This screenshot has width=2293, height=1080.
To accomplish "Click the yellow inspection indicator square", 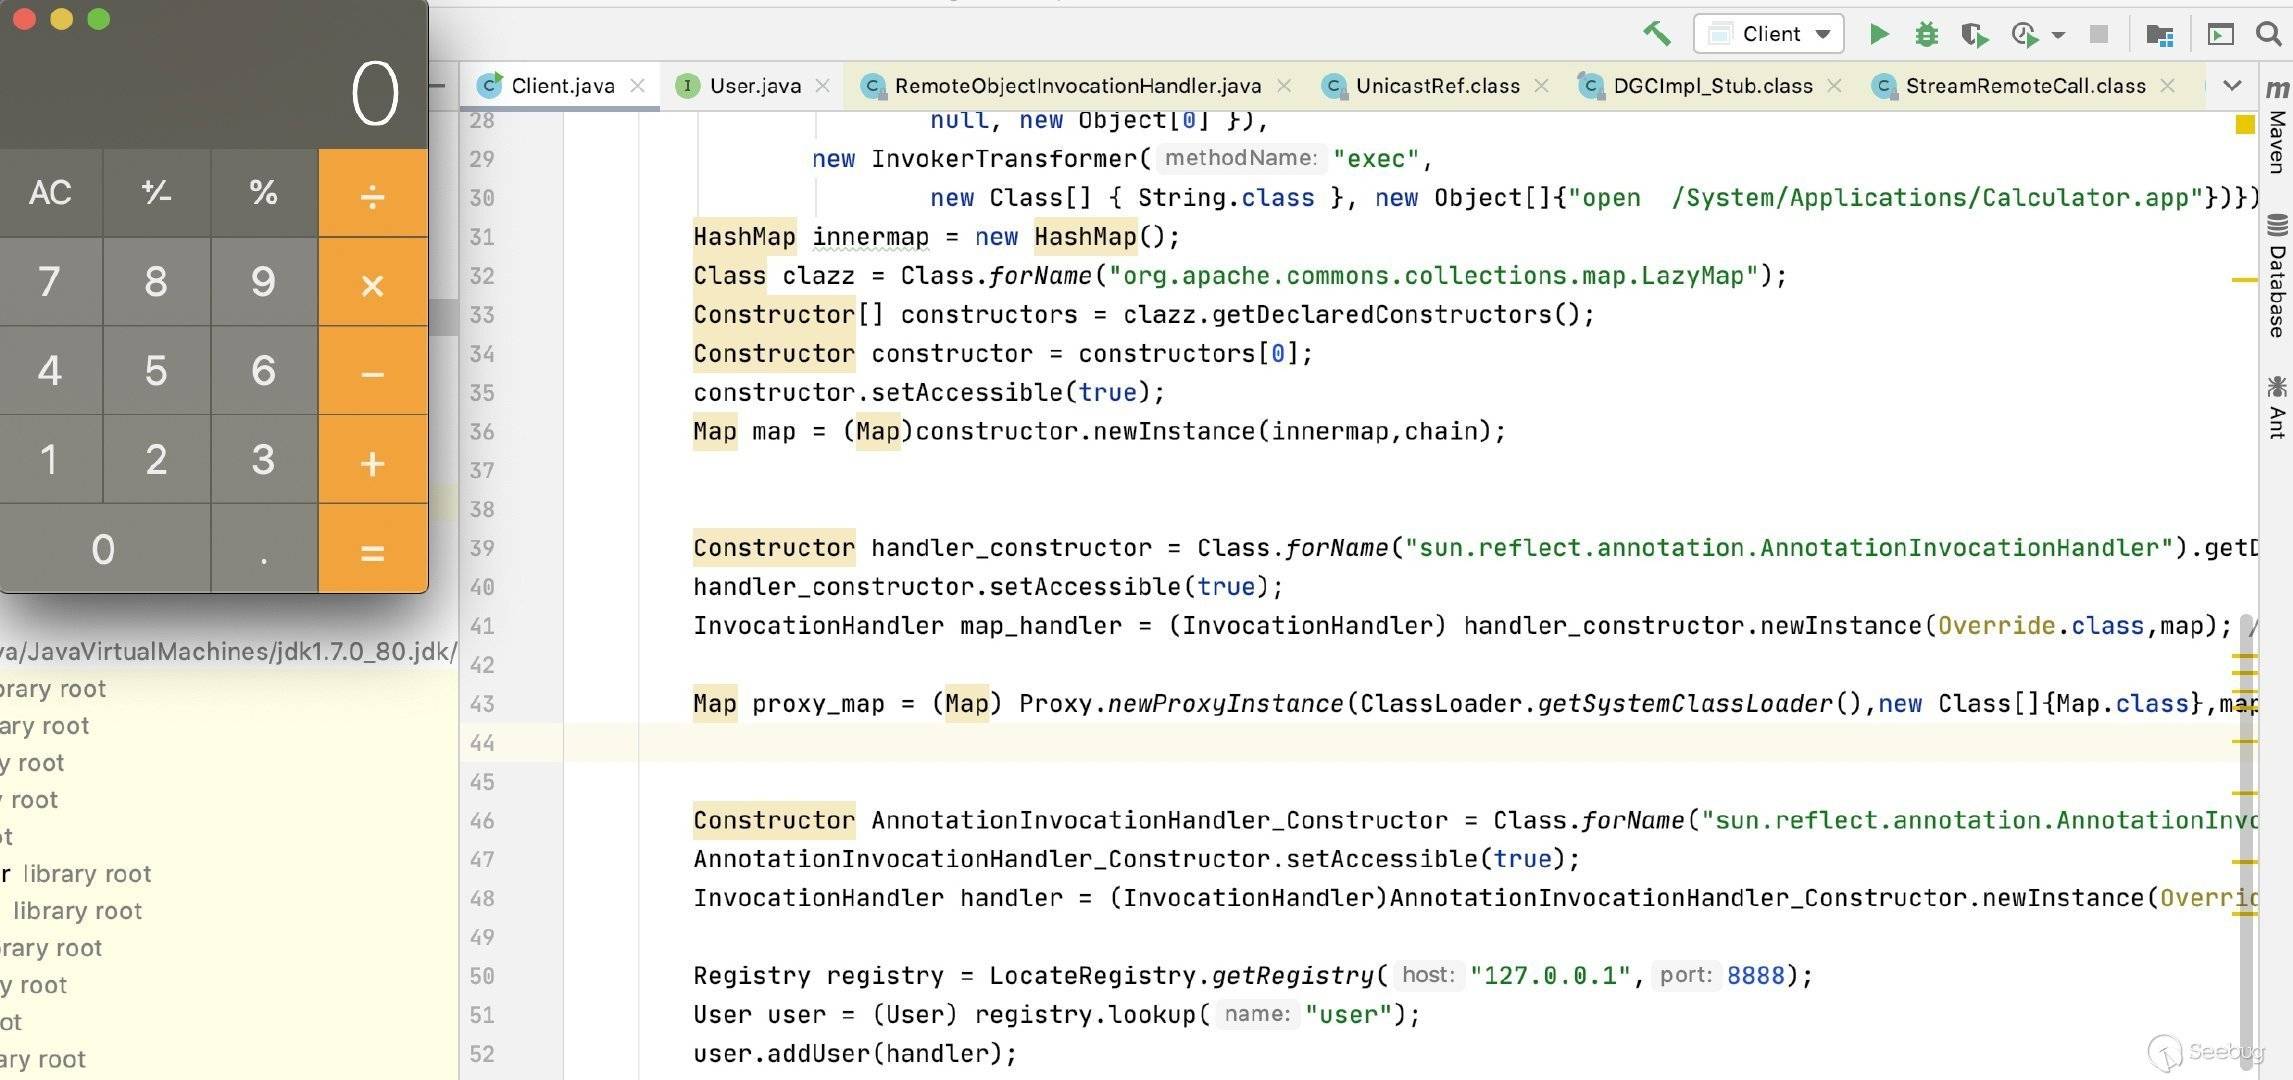I will click(2245, 125).
